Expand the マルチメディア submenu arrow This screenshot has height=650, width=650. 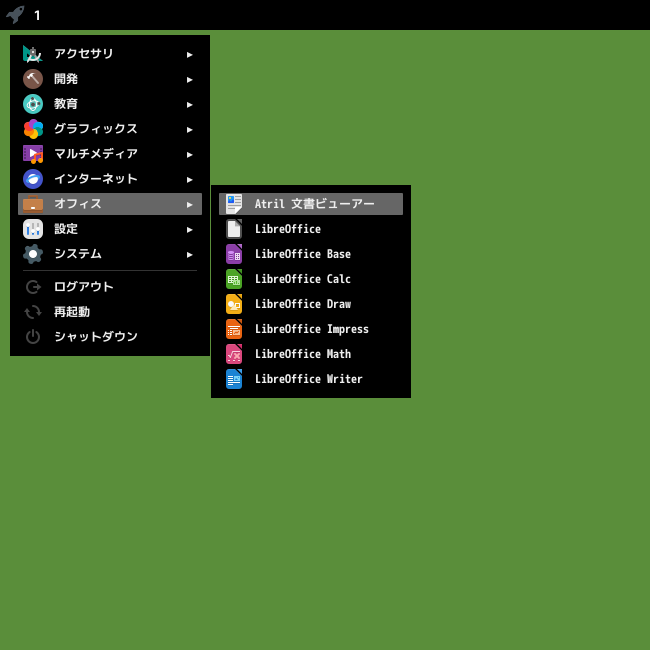[189, 154]
